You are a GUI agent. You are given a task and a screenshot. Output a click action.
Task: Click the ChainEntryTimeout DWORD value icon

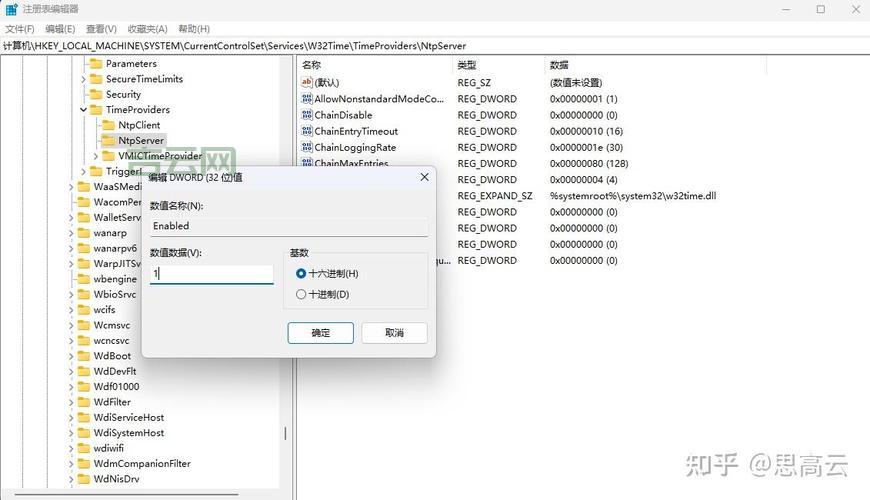pyautogui.click(x=307, y=131)
